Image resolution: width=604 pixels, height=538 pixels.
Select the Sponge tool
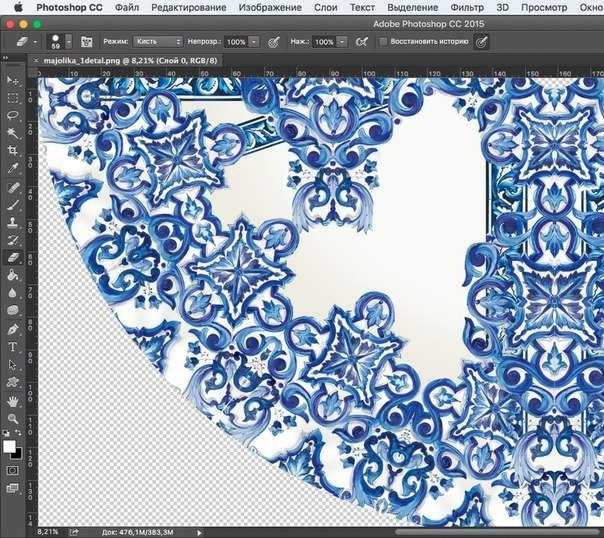click(12, 310)
